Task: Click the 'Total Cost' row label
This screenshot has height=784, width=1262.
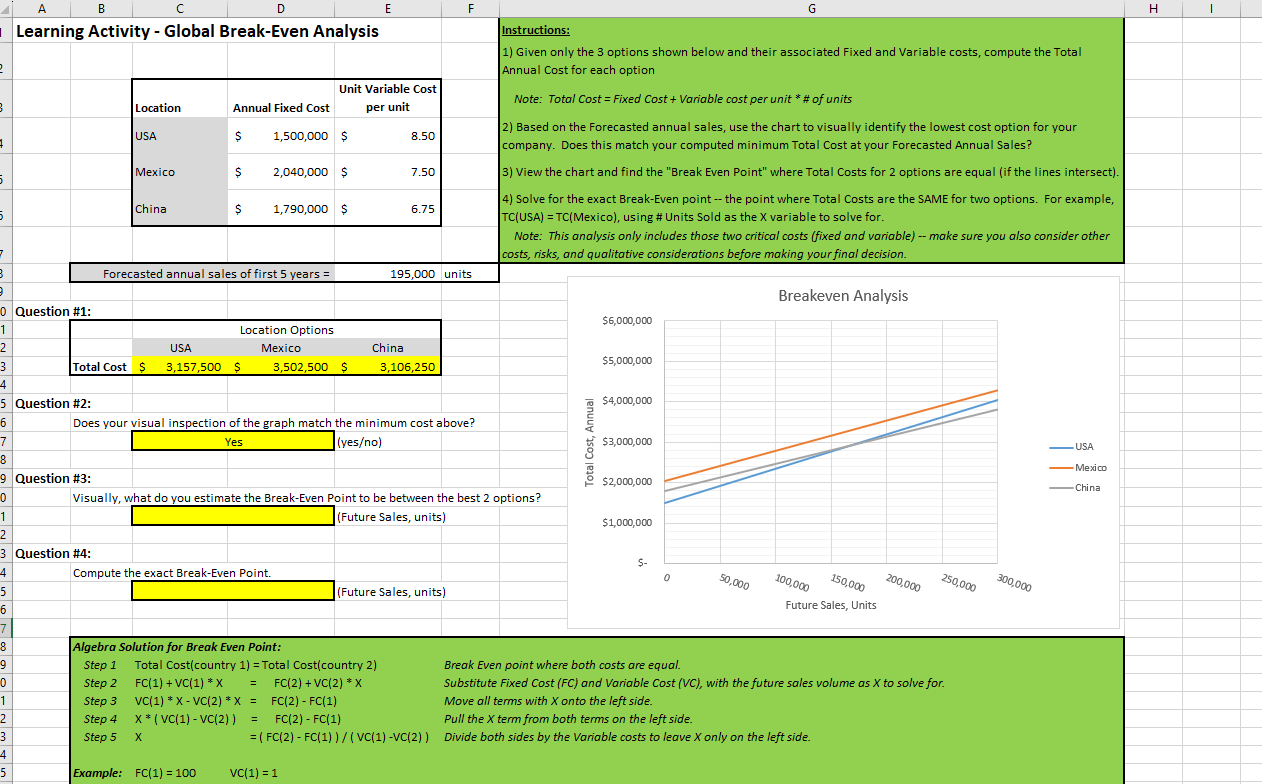Action: click(102, 367)
